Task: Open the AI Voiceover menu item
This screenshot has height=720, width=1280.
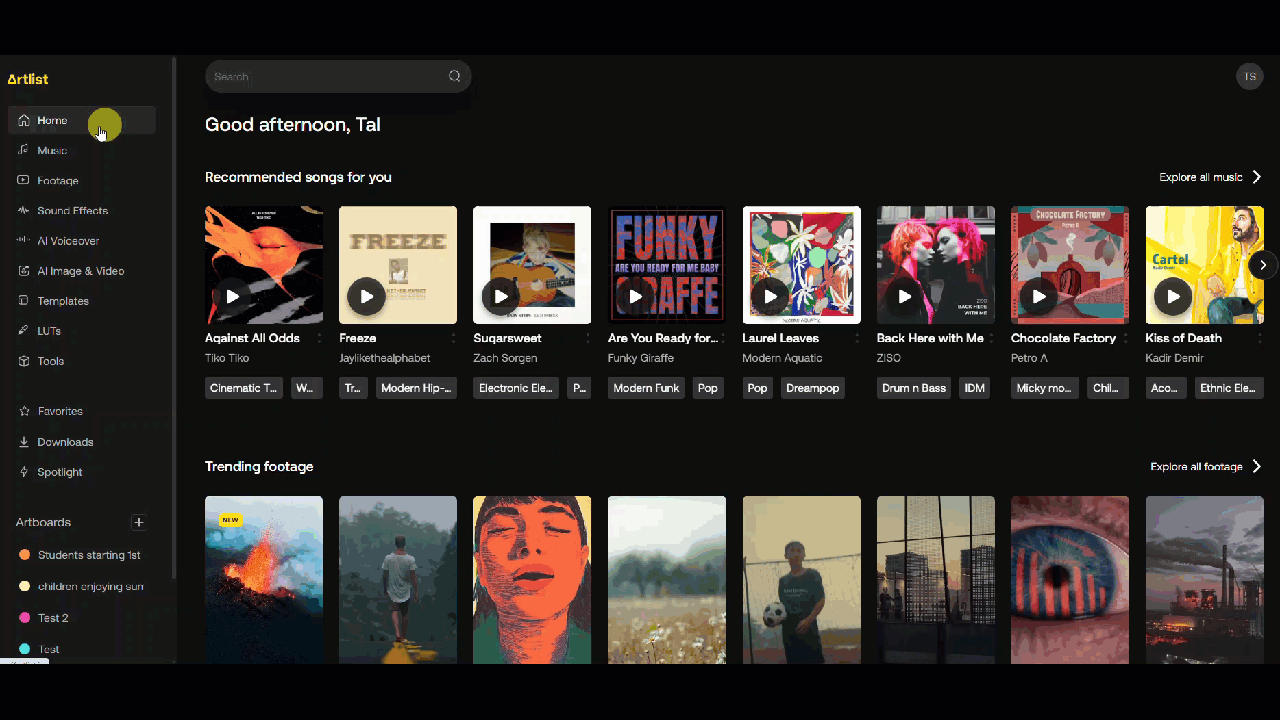Action: coord(68,241)
